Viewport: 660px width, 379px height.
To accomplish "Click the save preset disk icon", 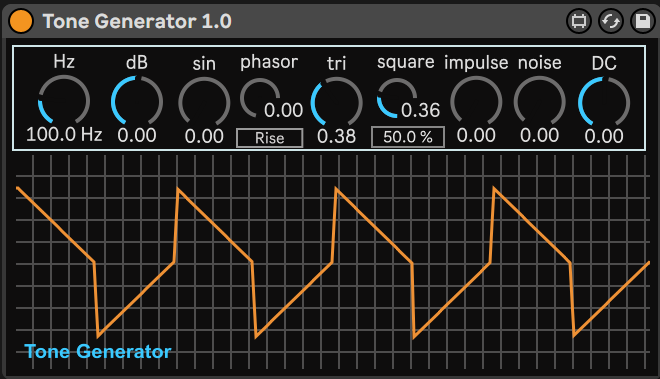I will (642, 21).
